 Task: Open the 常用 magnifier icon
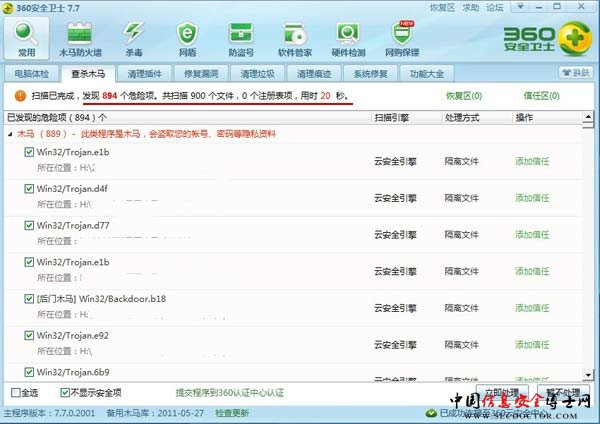26,38
